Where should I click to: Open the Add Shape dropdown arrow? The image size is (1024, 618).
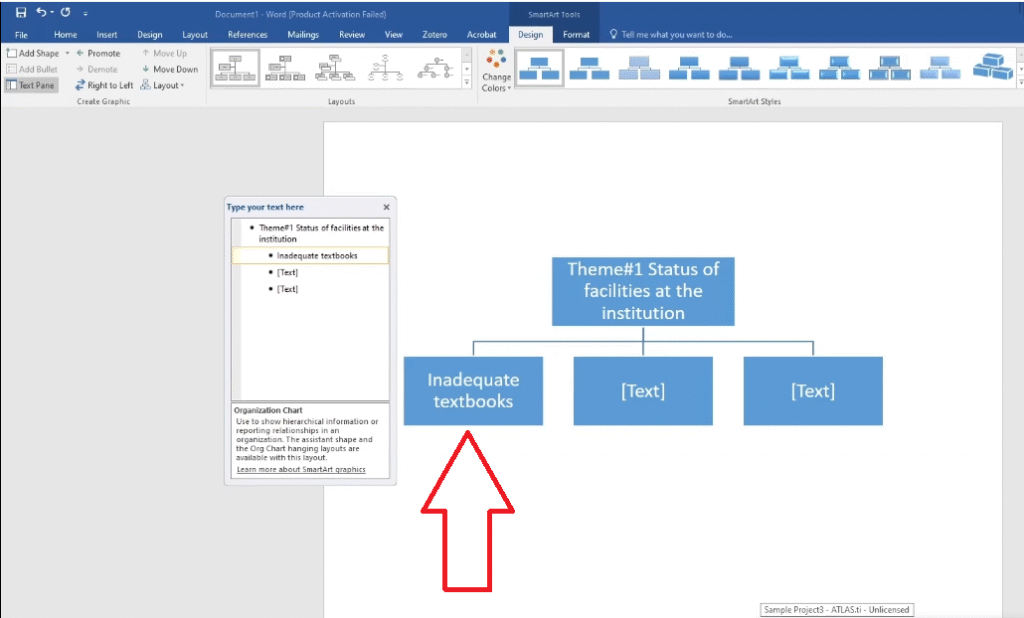pyautogui.click(x=67, y=53)
